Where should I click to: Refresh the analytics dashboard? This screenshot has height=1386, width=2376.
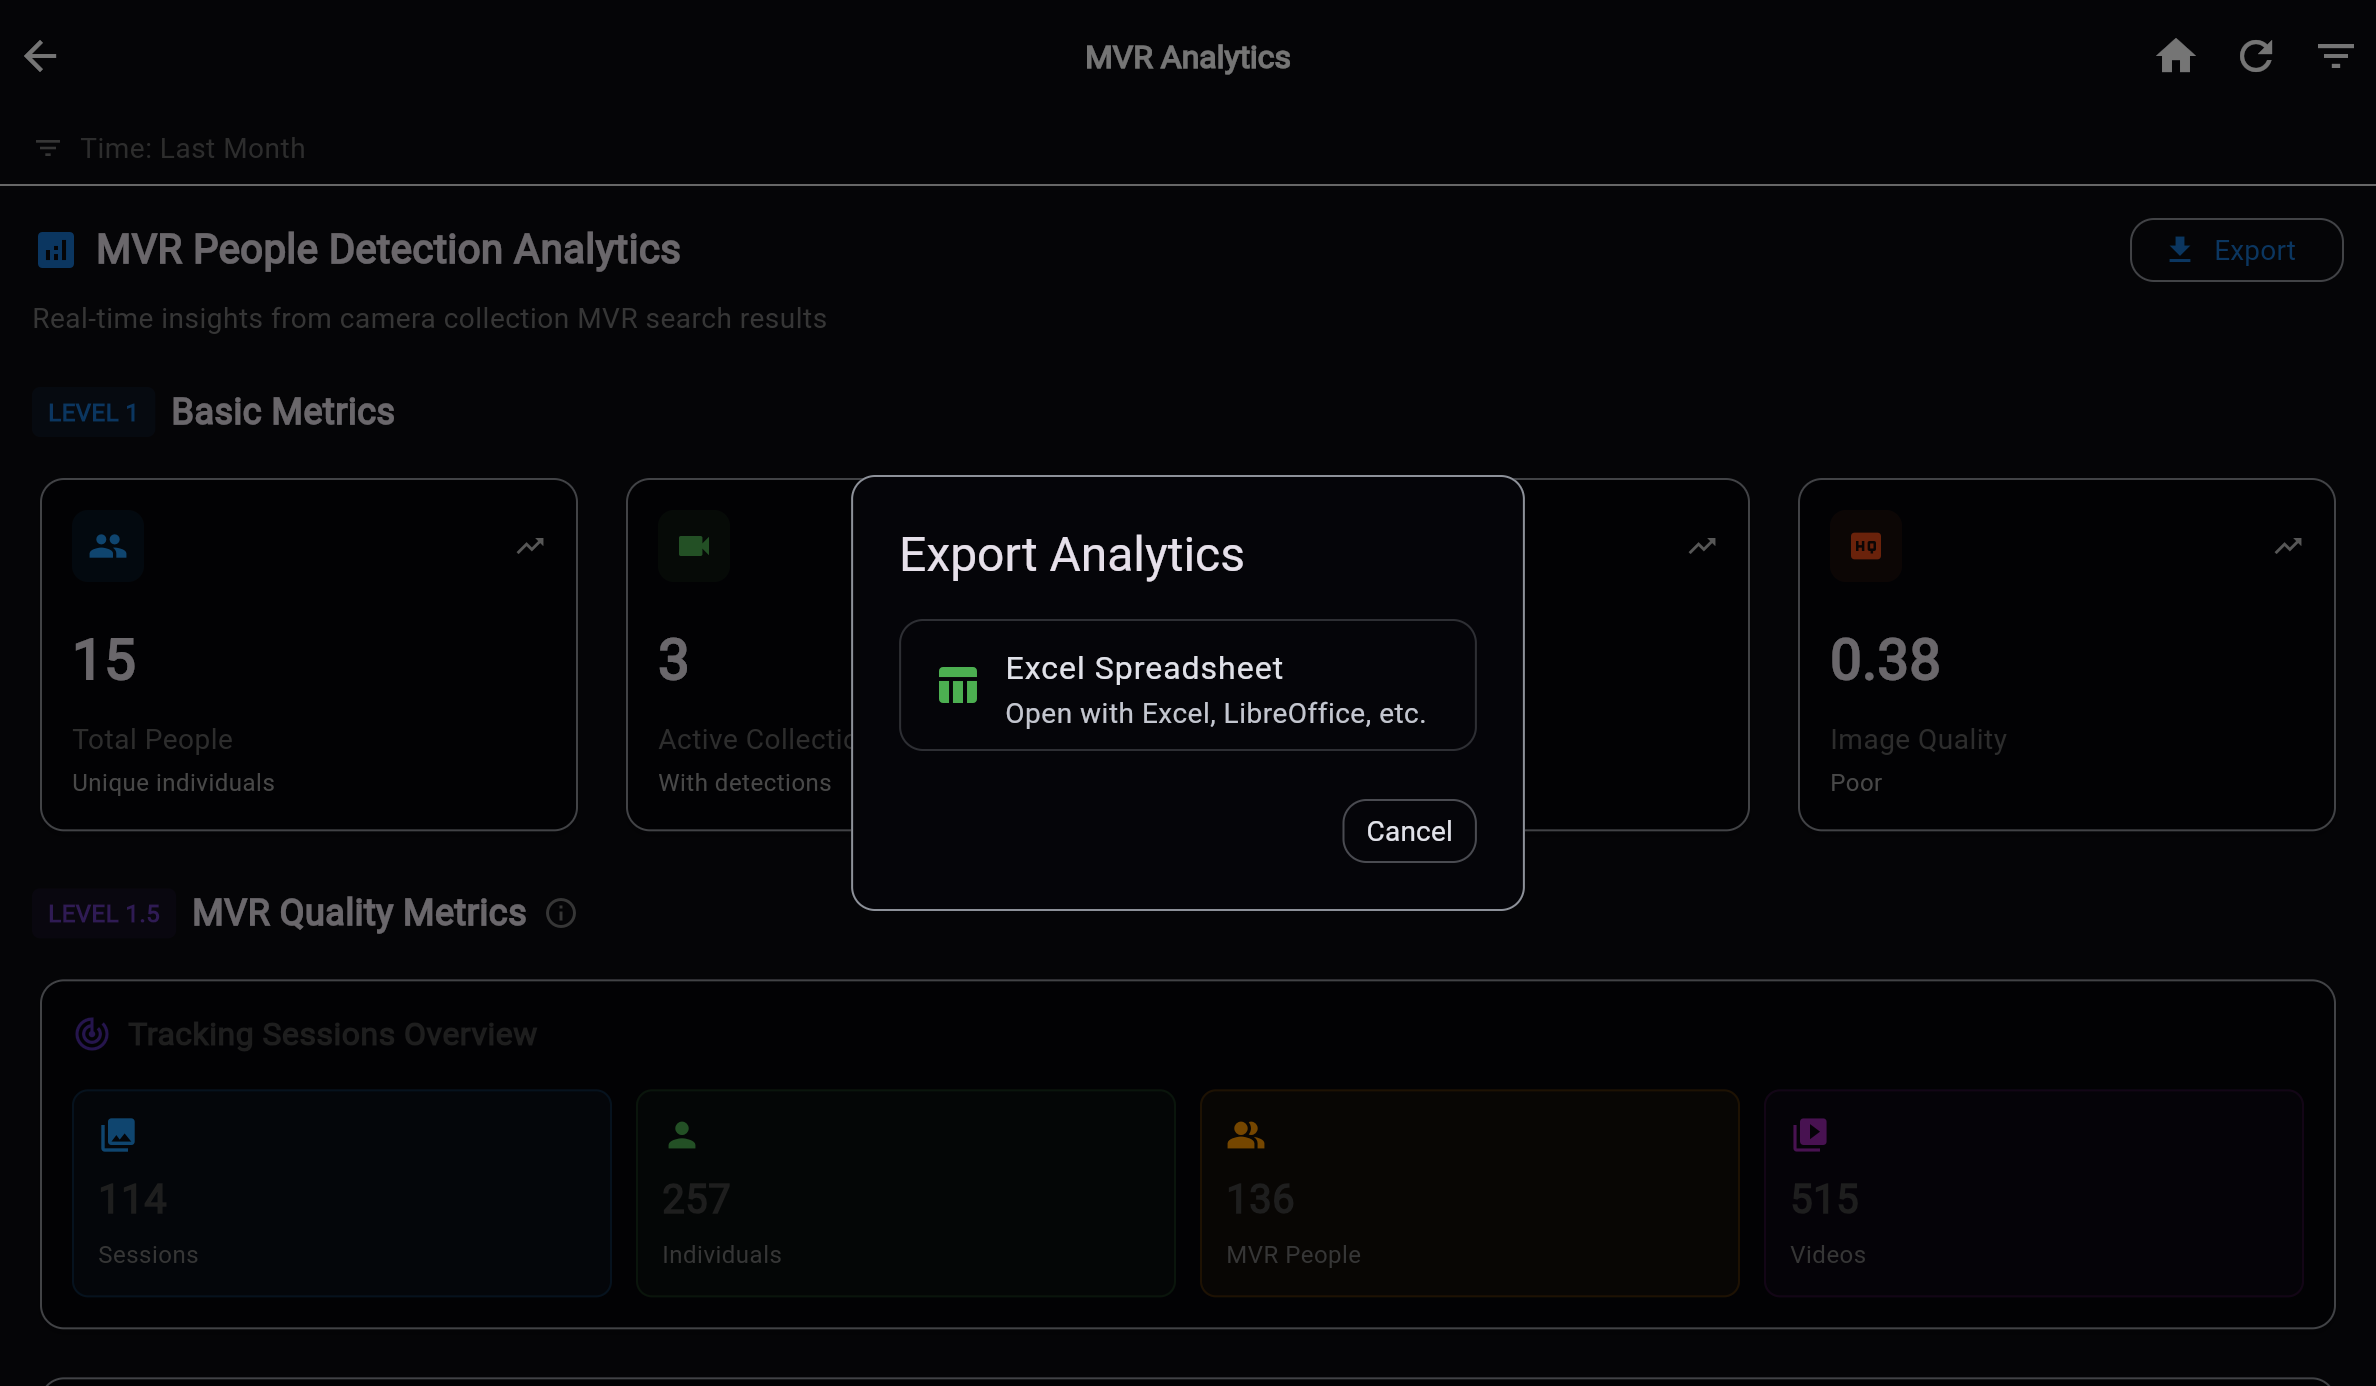click(2256, 56)
